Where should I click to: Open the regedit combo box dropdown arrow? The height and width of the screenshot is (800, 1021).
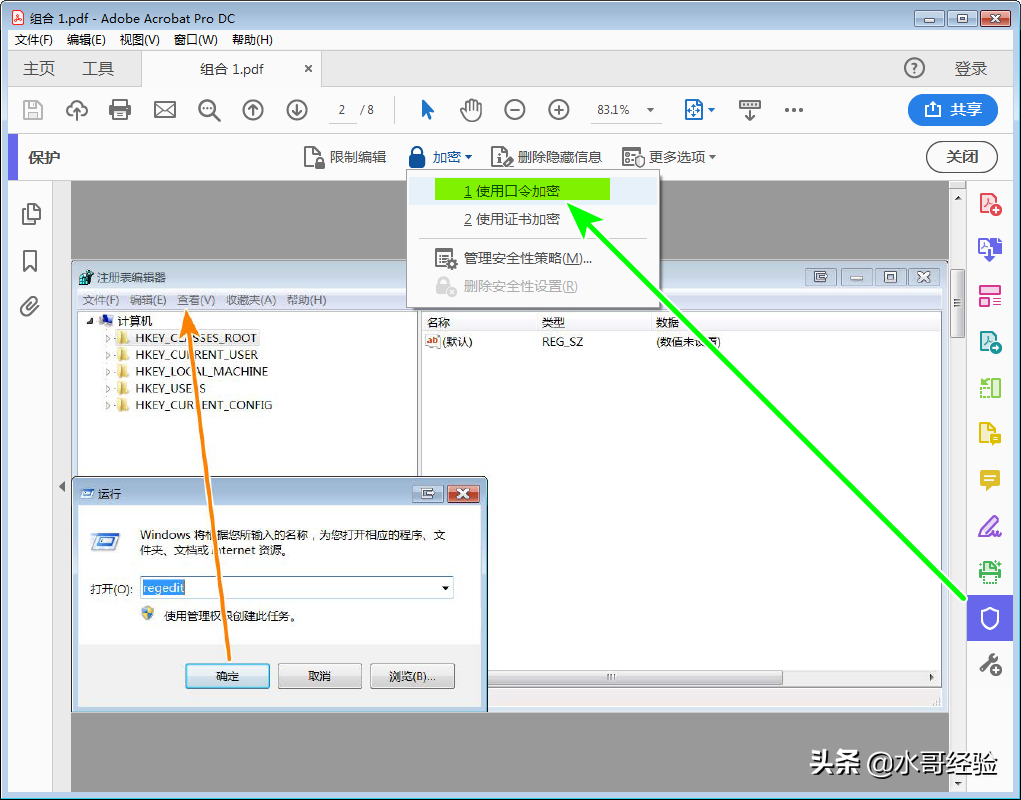click(445, 588)
